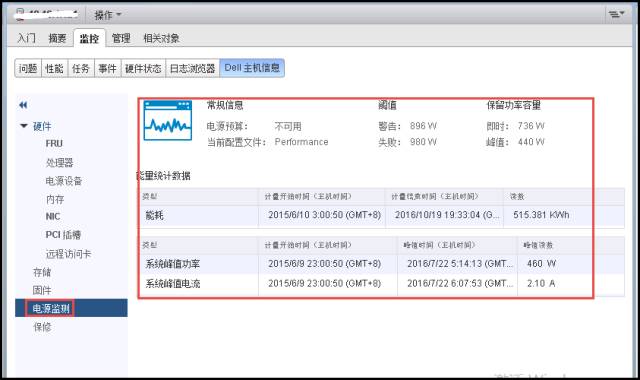Image resolution: width=640 pixels, height=380 pixels.
Task: Click the 不可用 power budget value
Action: point(288,127)
